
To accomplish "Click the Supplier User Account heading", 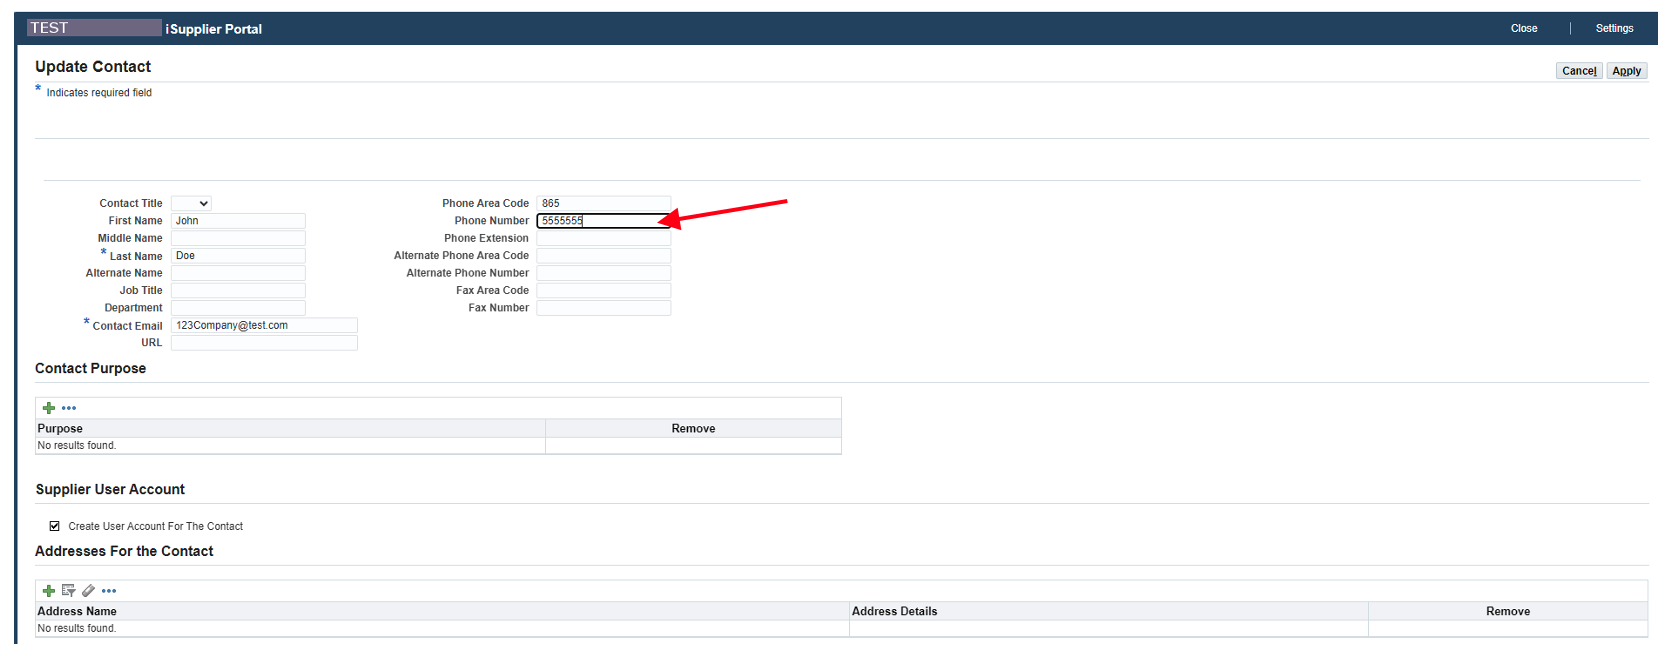I will 110,489.
